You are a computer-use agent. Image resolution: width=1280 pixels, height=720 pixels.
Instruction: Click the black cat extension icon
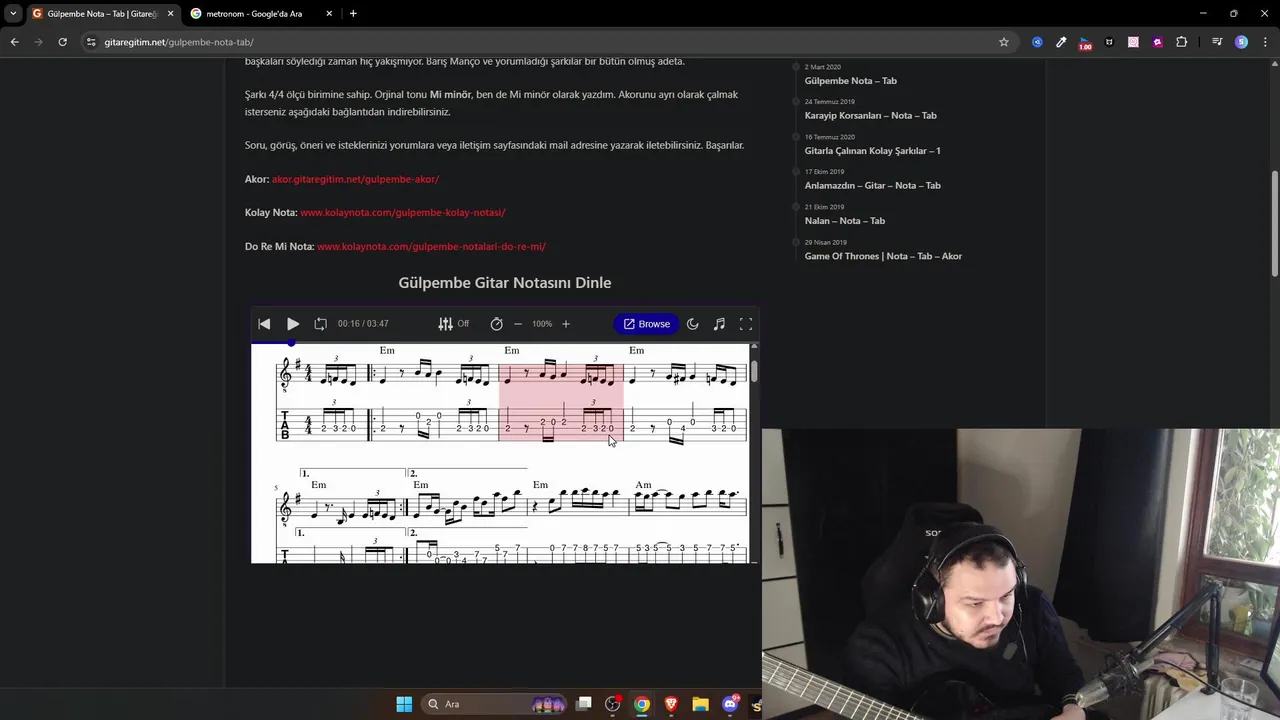tap(1109, 42)
